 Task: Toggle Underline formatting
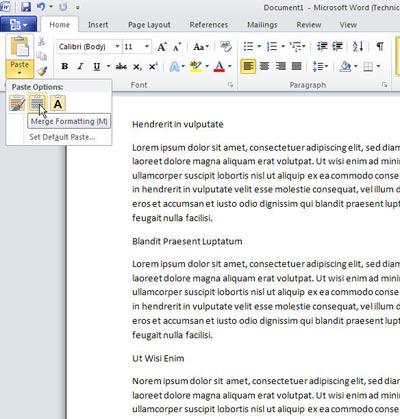[x=97, y=66]
